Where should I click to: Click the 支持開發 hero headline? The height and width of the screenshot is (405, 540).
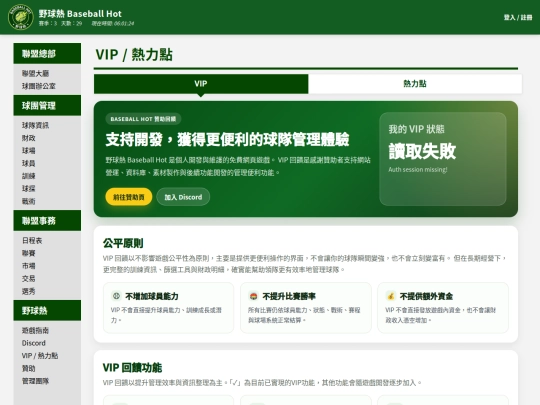point(227,139)
